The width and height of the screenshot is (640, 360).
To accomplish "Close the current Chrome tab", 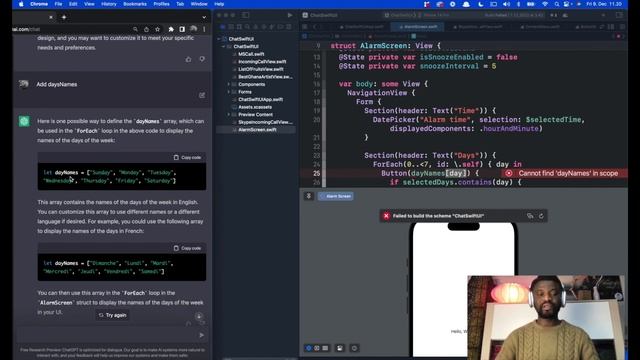I will pos(51,17).
